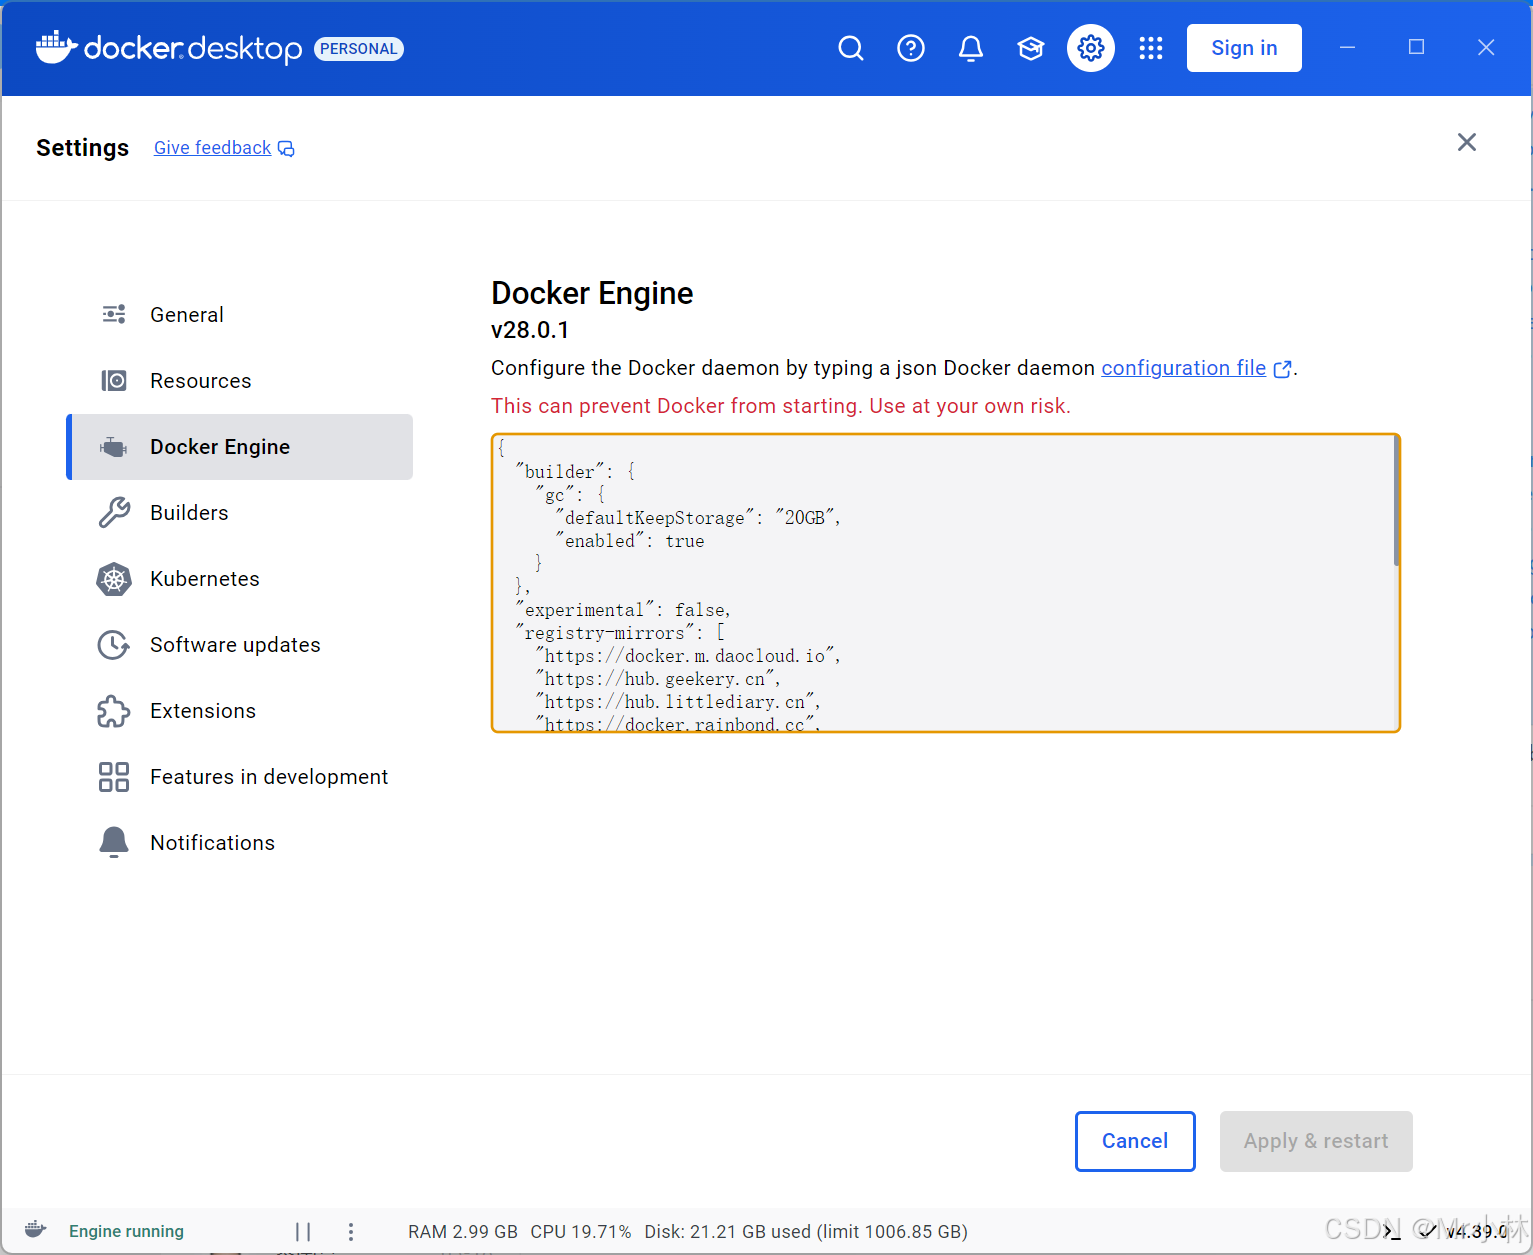Pause the Docker engine from the status bar
This screenshot has width=1533, height=1255.
tap(303, 1231)
